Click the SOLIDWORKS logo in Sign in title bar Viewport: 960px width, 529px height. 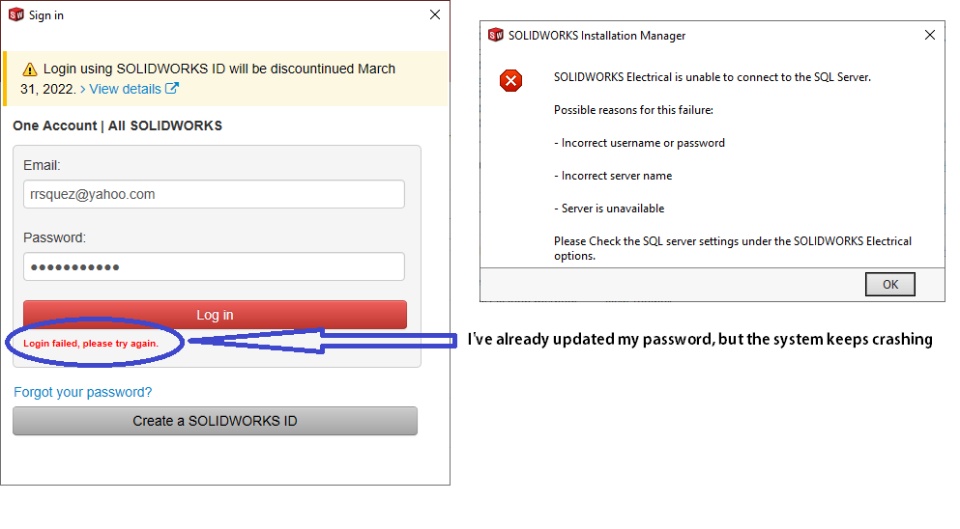coord(16,15)
